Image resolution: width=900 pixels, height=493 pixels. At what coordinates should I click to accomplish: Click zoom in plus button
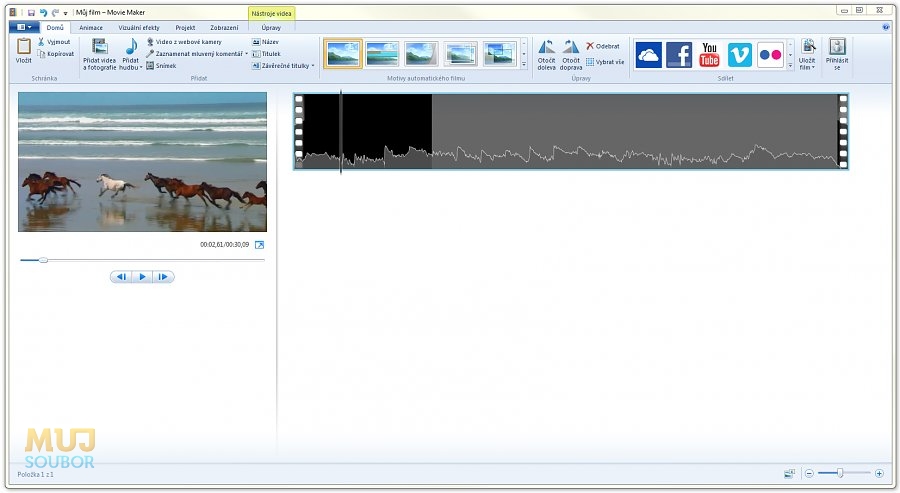[879, 473]
